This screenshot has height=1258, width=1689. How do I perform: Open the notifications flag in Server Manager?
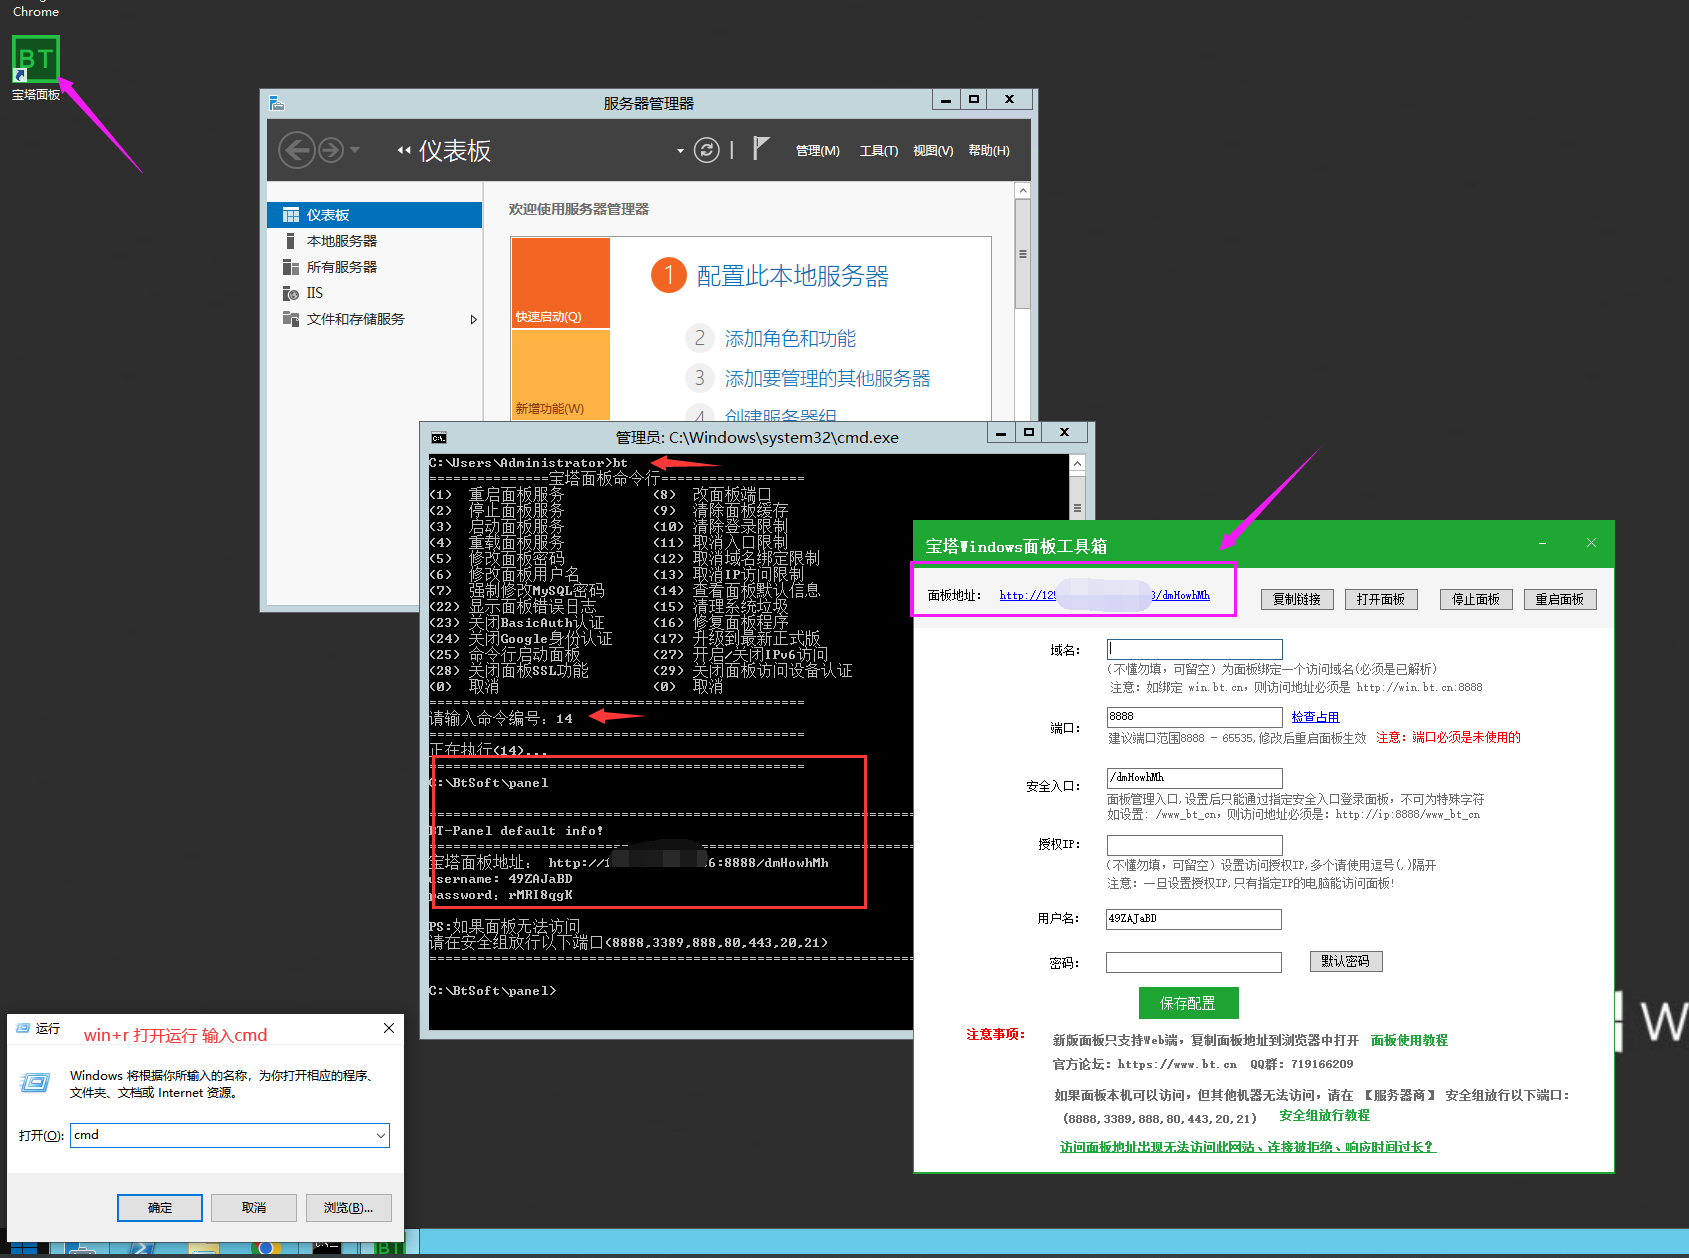click(760, 149)
